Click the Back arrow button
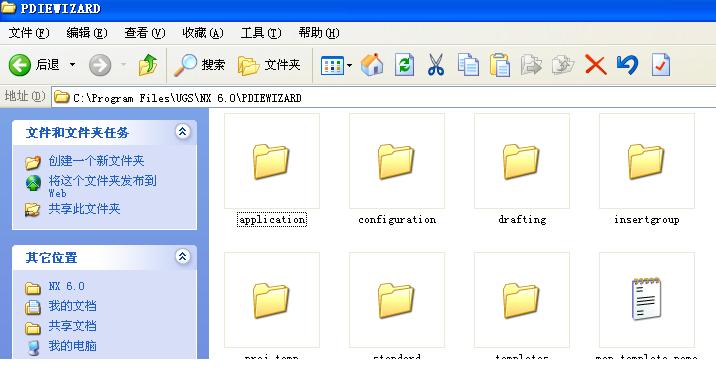 (20, 65)
